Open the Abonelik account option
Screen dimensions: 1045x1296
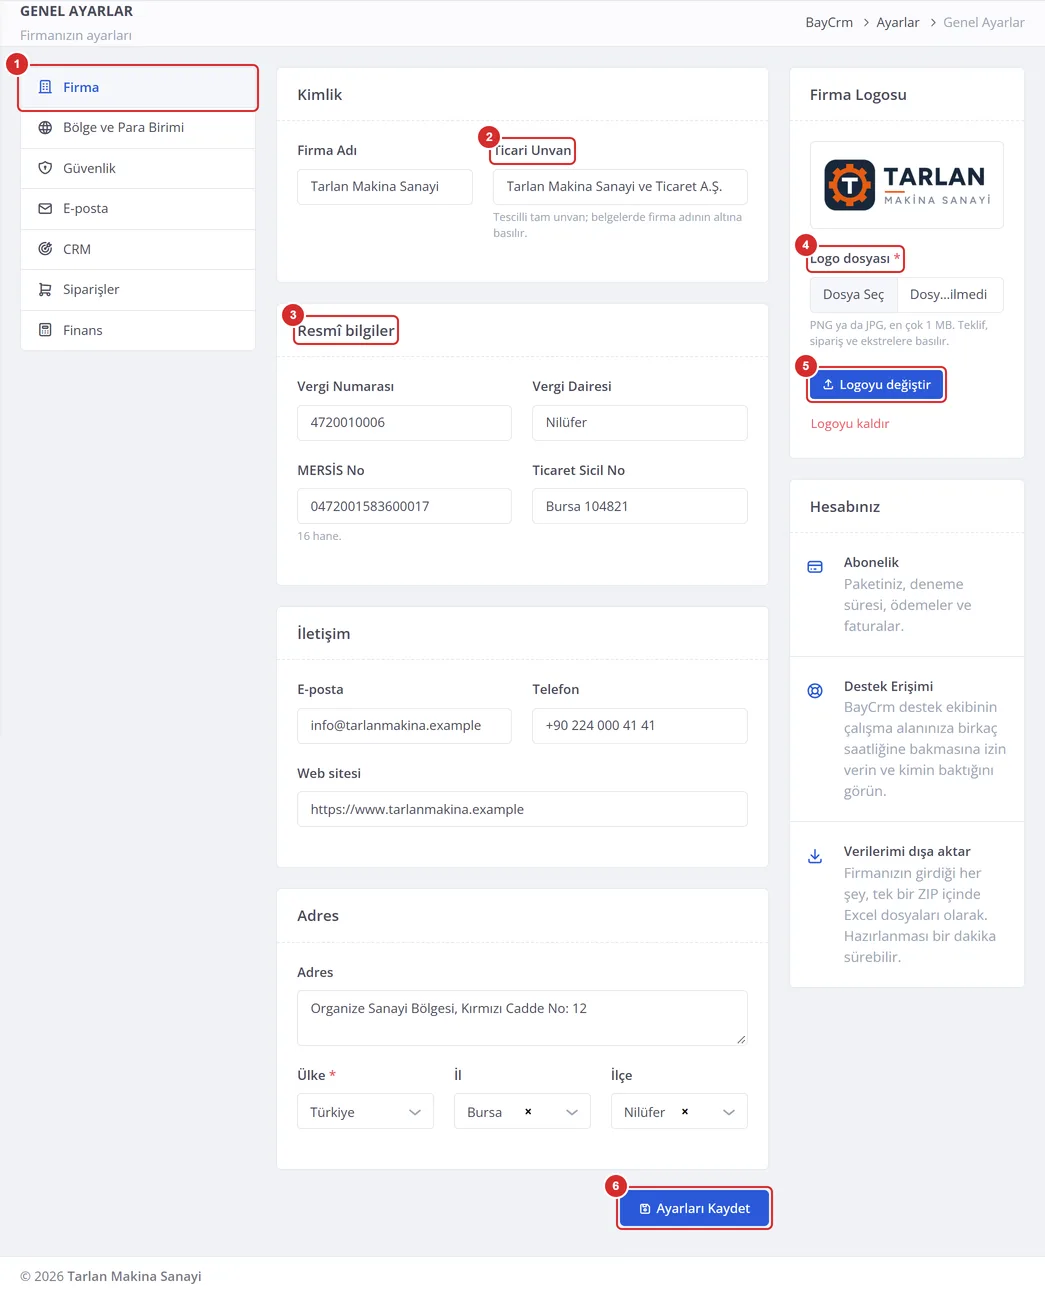click(907, 594)
